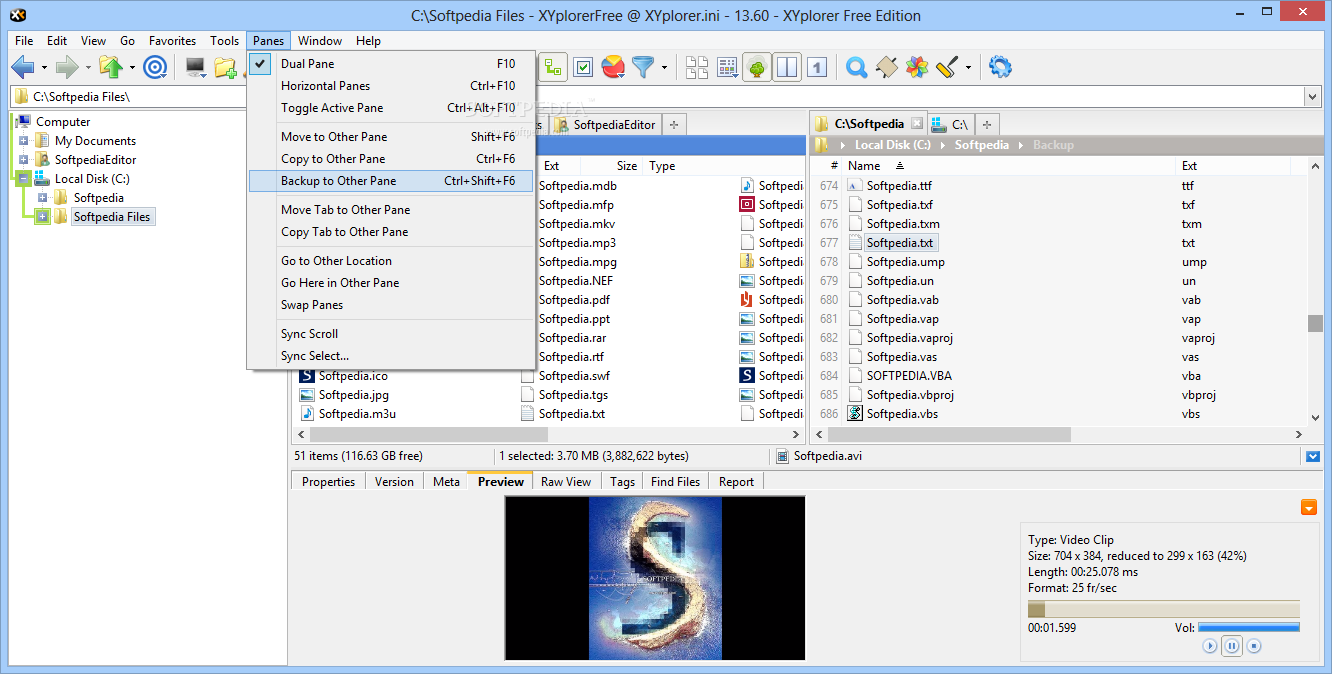Click the Softpedia.ttf font file icon

855,185
